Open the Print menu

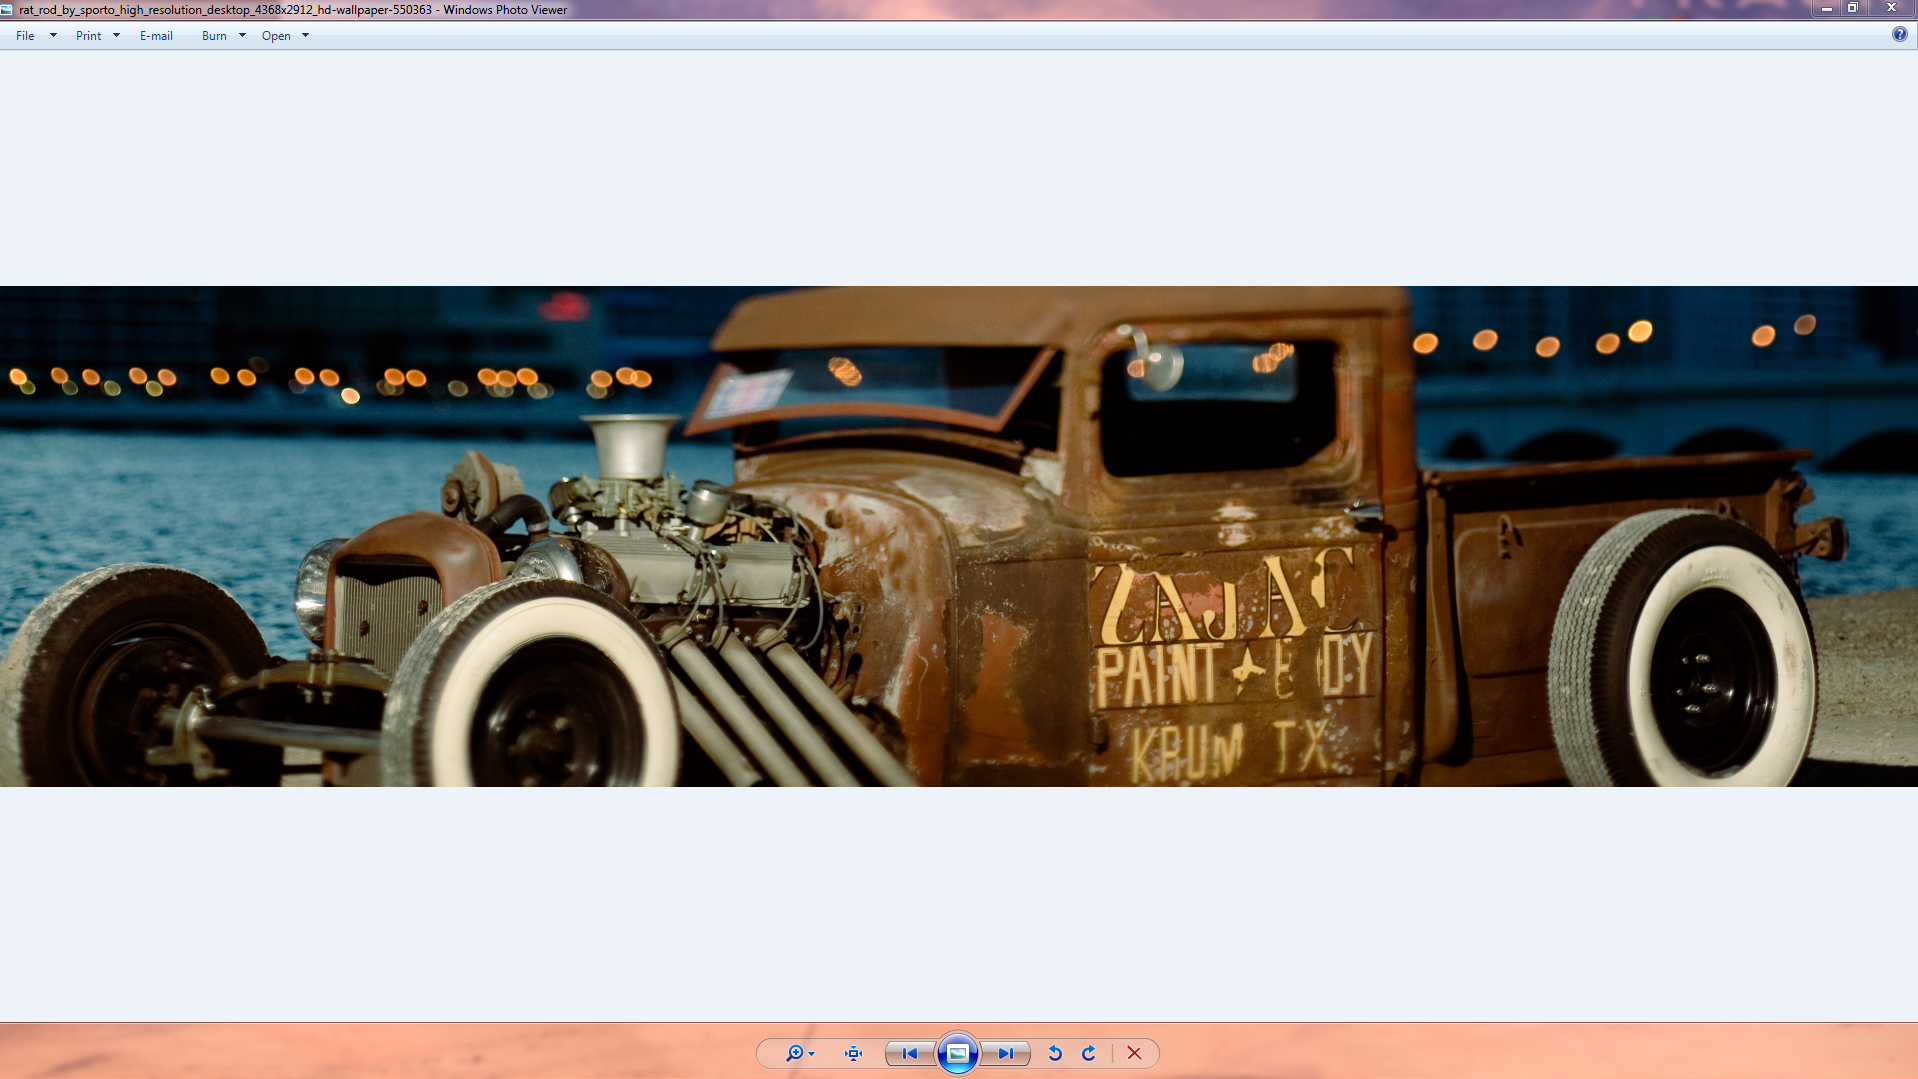(88, 36)
